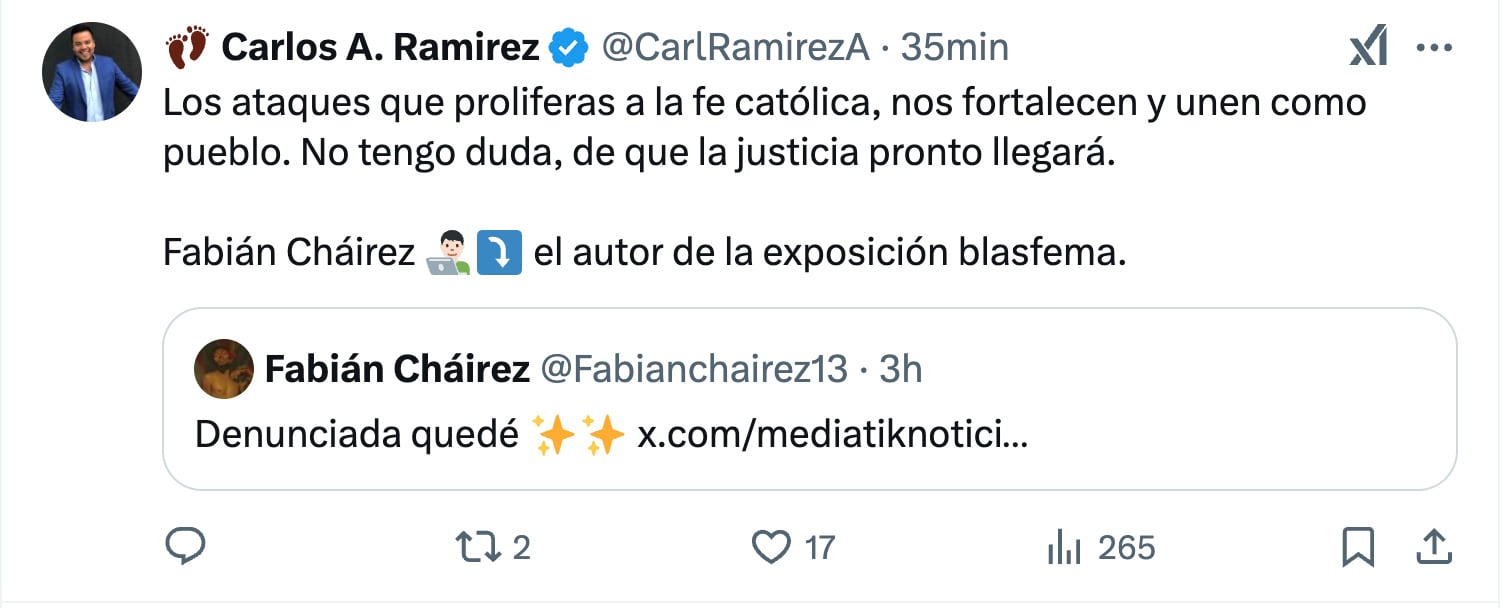This screenshot has height=608, width=1502.
Task: Click the reply speech bubble icon
Action: [x=185, y=546]
